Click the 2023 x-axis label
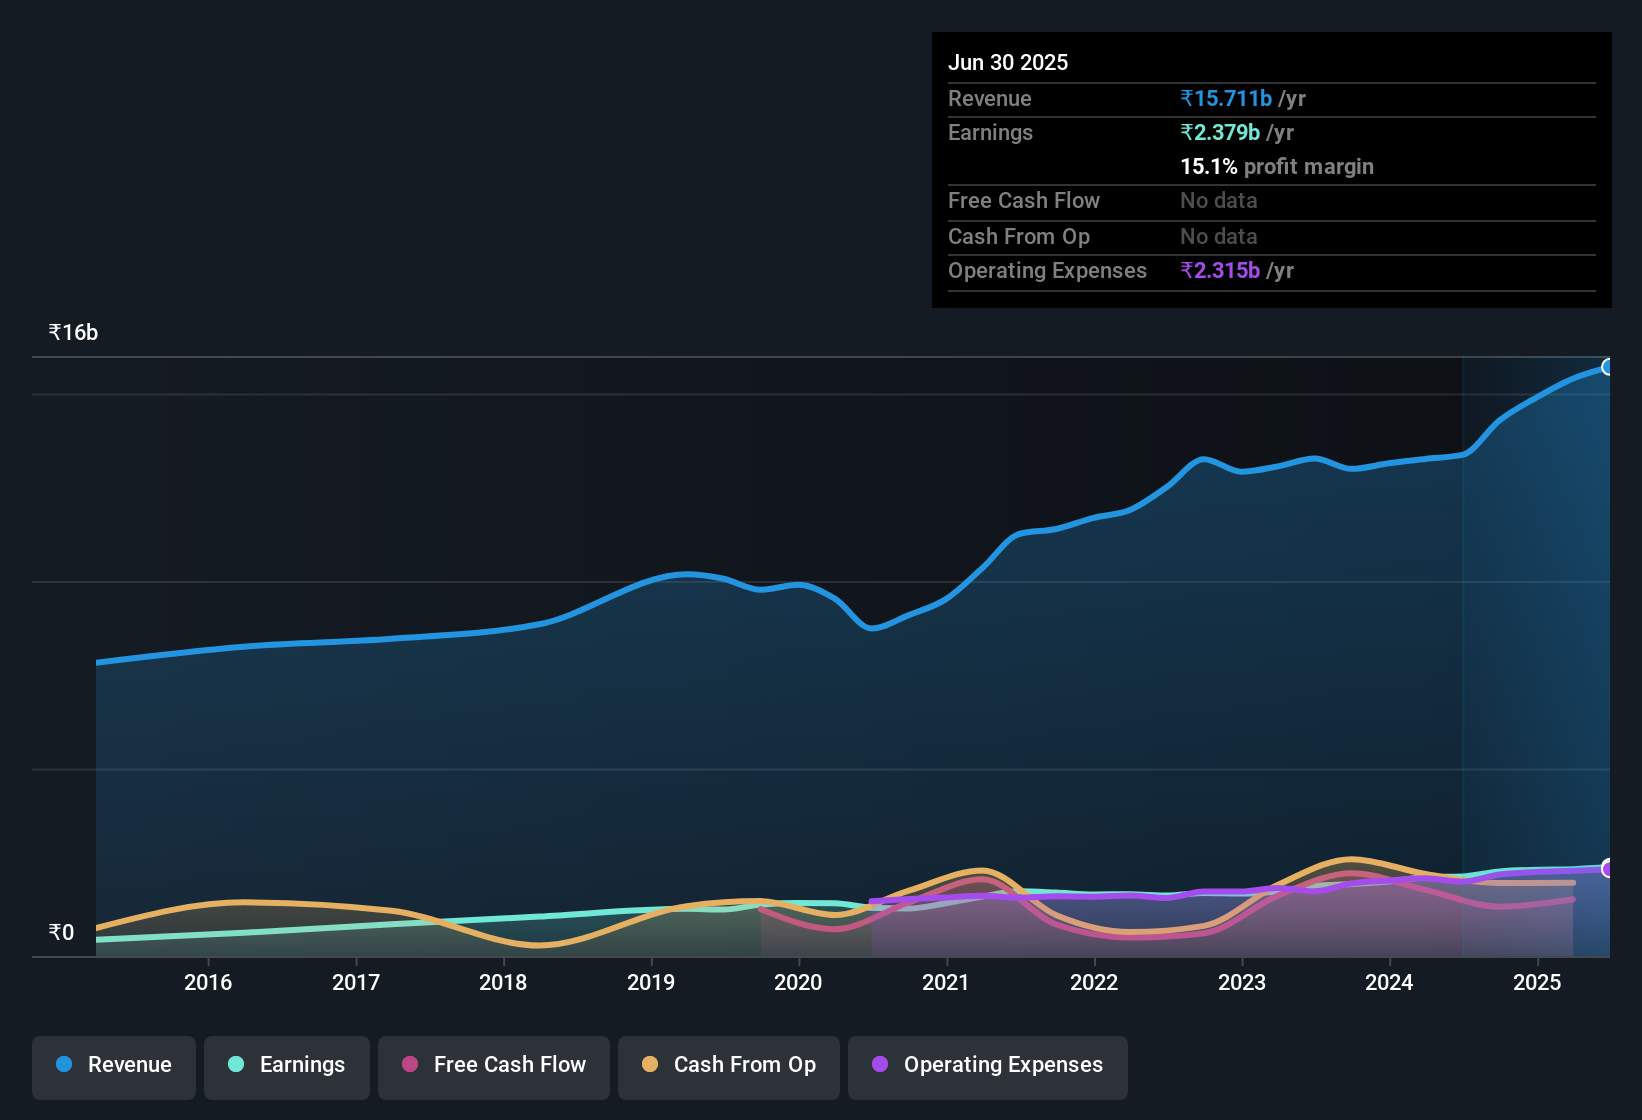Screen dimensions: 1642x1120 click(1242, 983)
